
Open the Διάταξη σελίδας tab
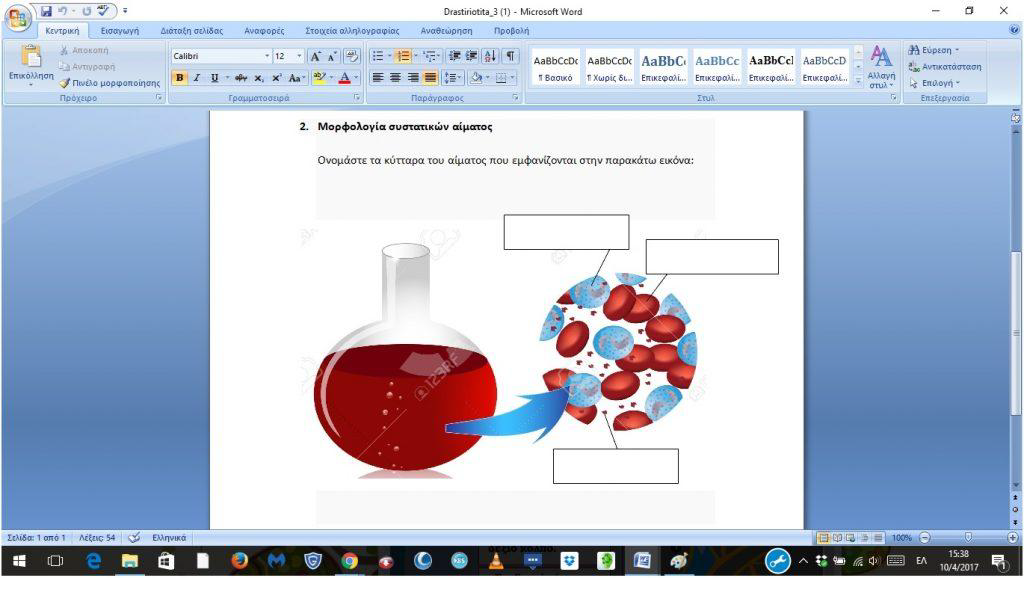(191, 31)
